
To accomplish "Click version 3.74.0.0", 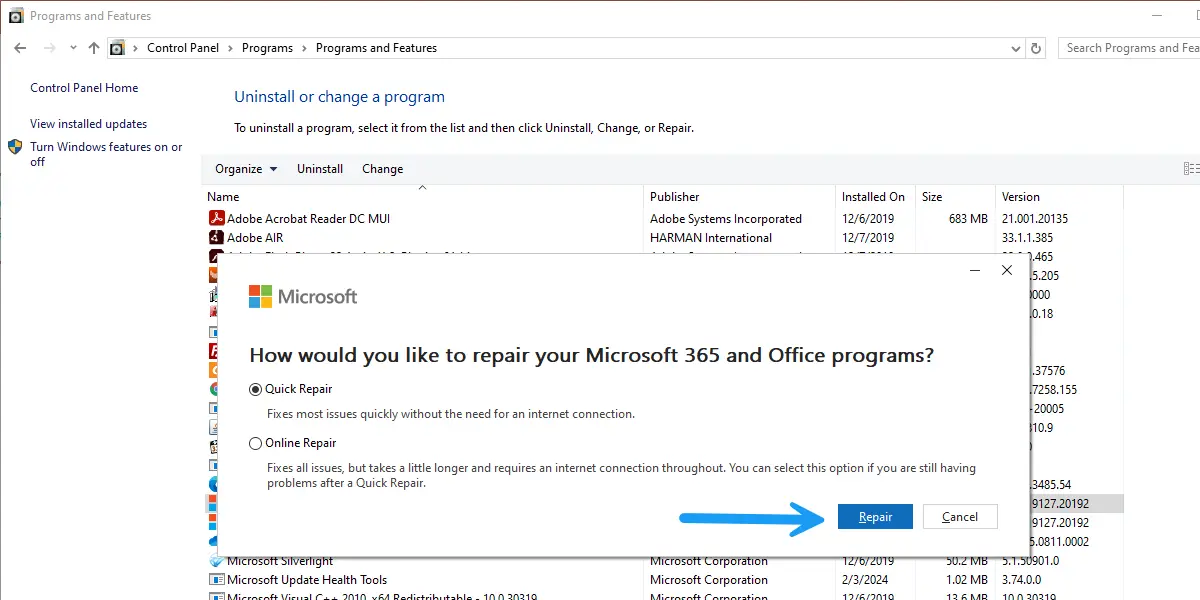I will coord(1022,580).
